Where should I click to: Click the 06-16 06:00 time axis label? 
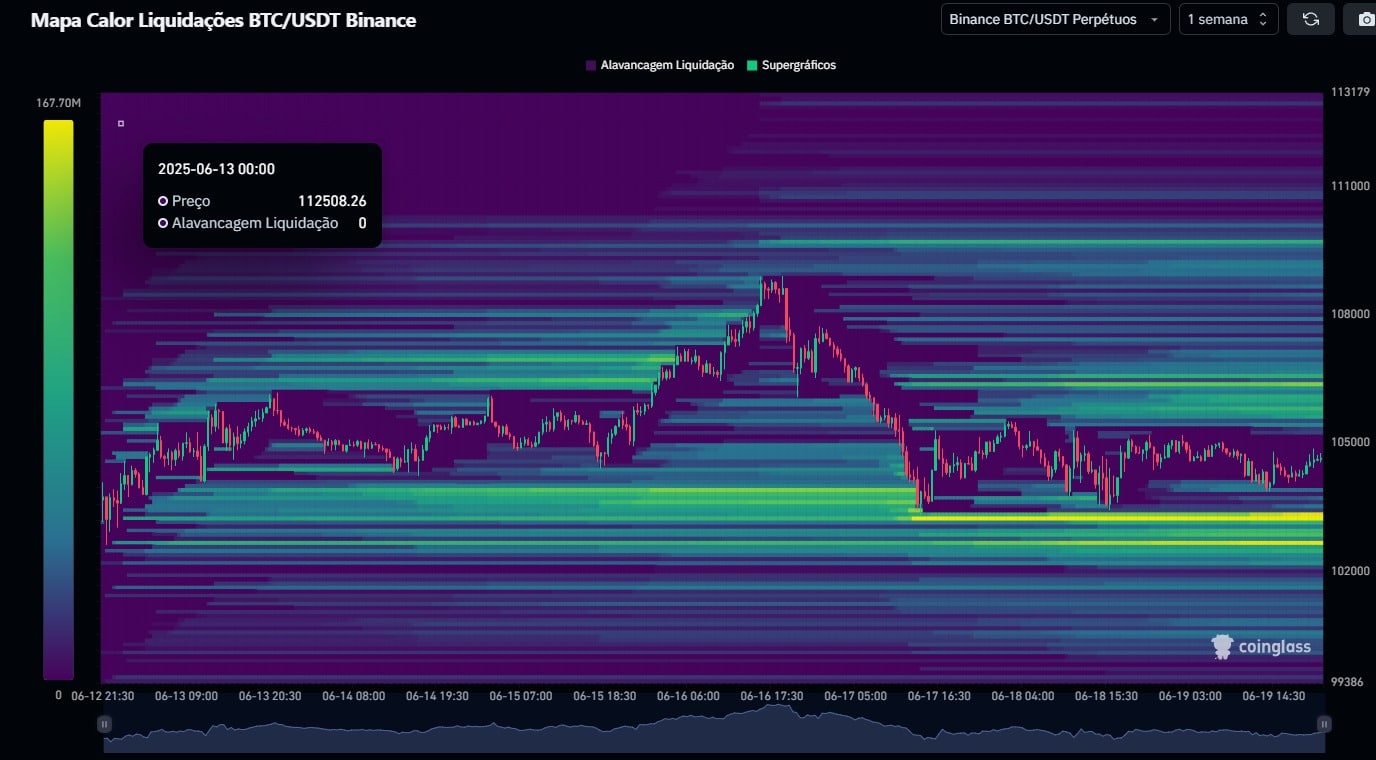pyautogui.click(x=688, y=695)
